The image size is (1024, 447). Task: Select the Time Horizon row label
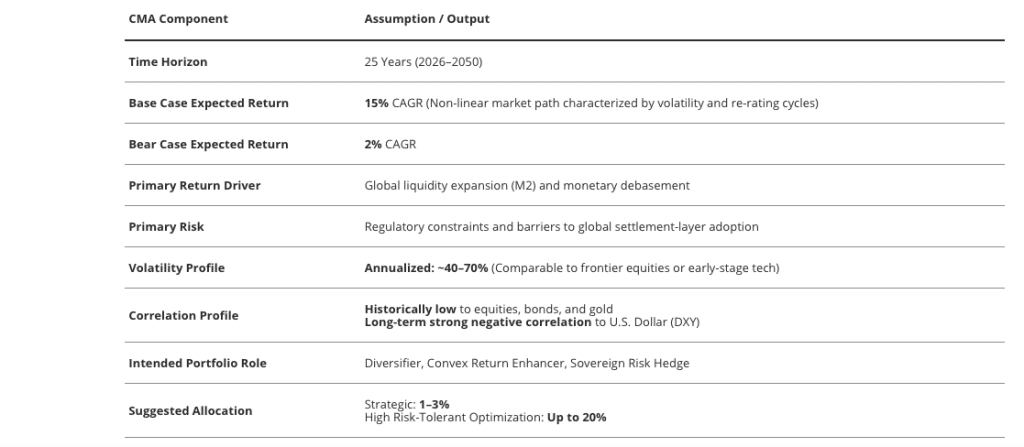(x=170, y=62)
